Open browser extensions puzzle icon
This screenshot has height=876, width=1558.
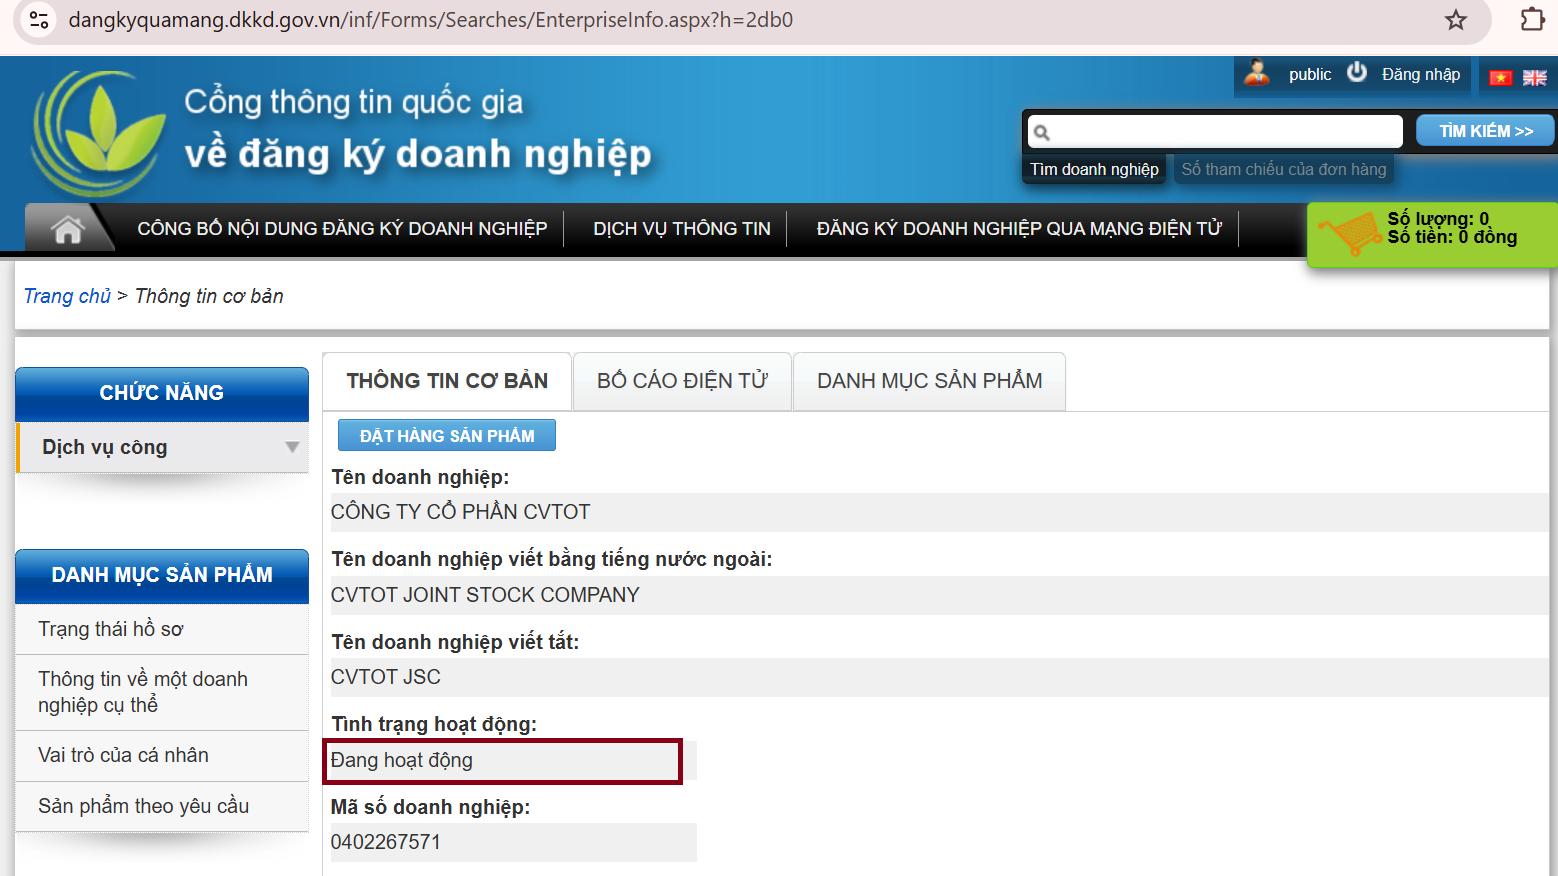[1531, 20]
